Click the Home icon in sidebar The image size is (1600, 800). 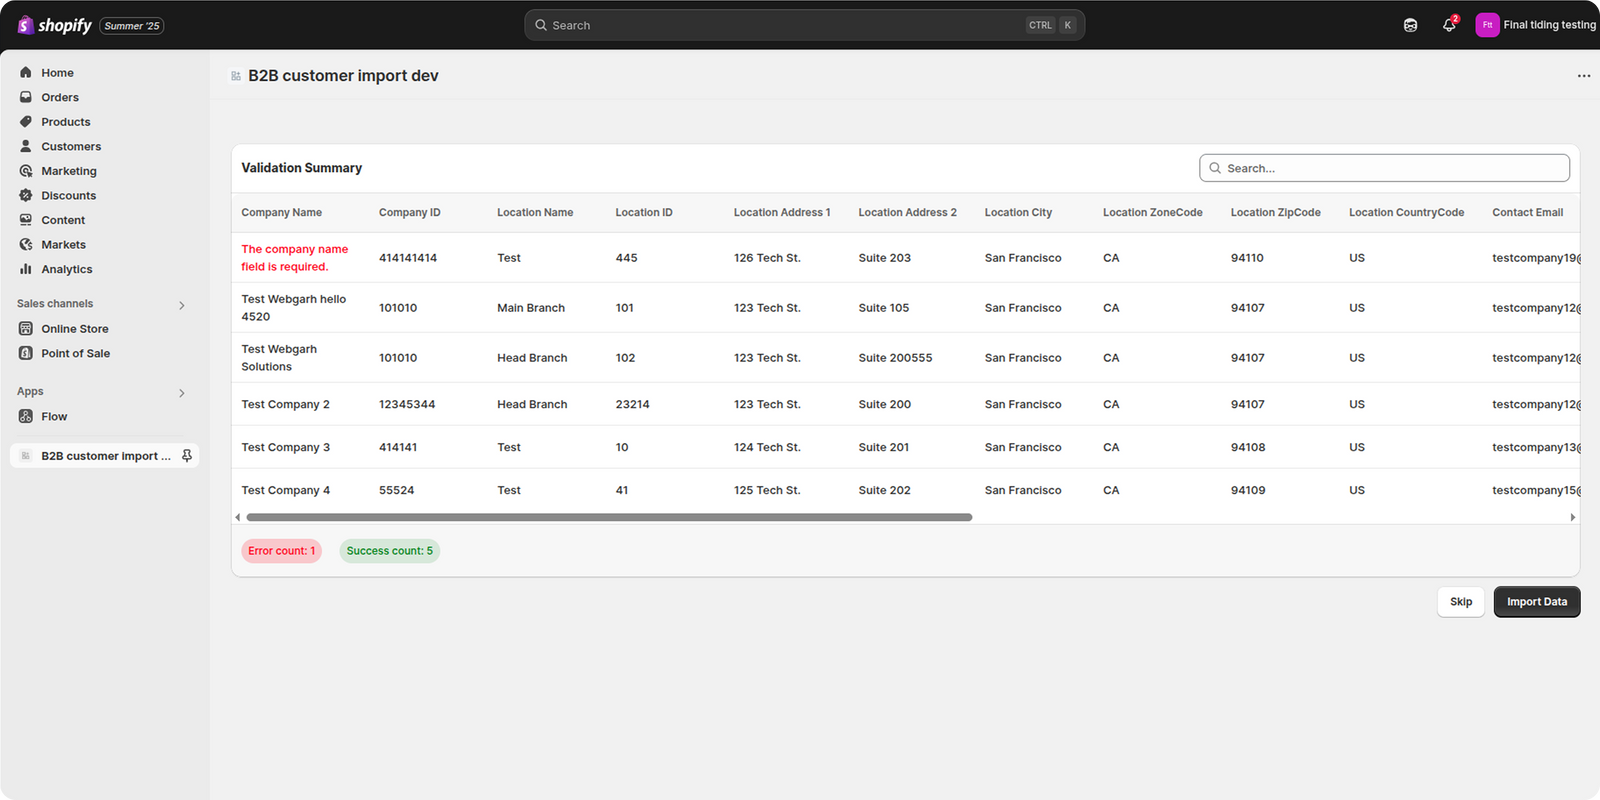(26, 73)
